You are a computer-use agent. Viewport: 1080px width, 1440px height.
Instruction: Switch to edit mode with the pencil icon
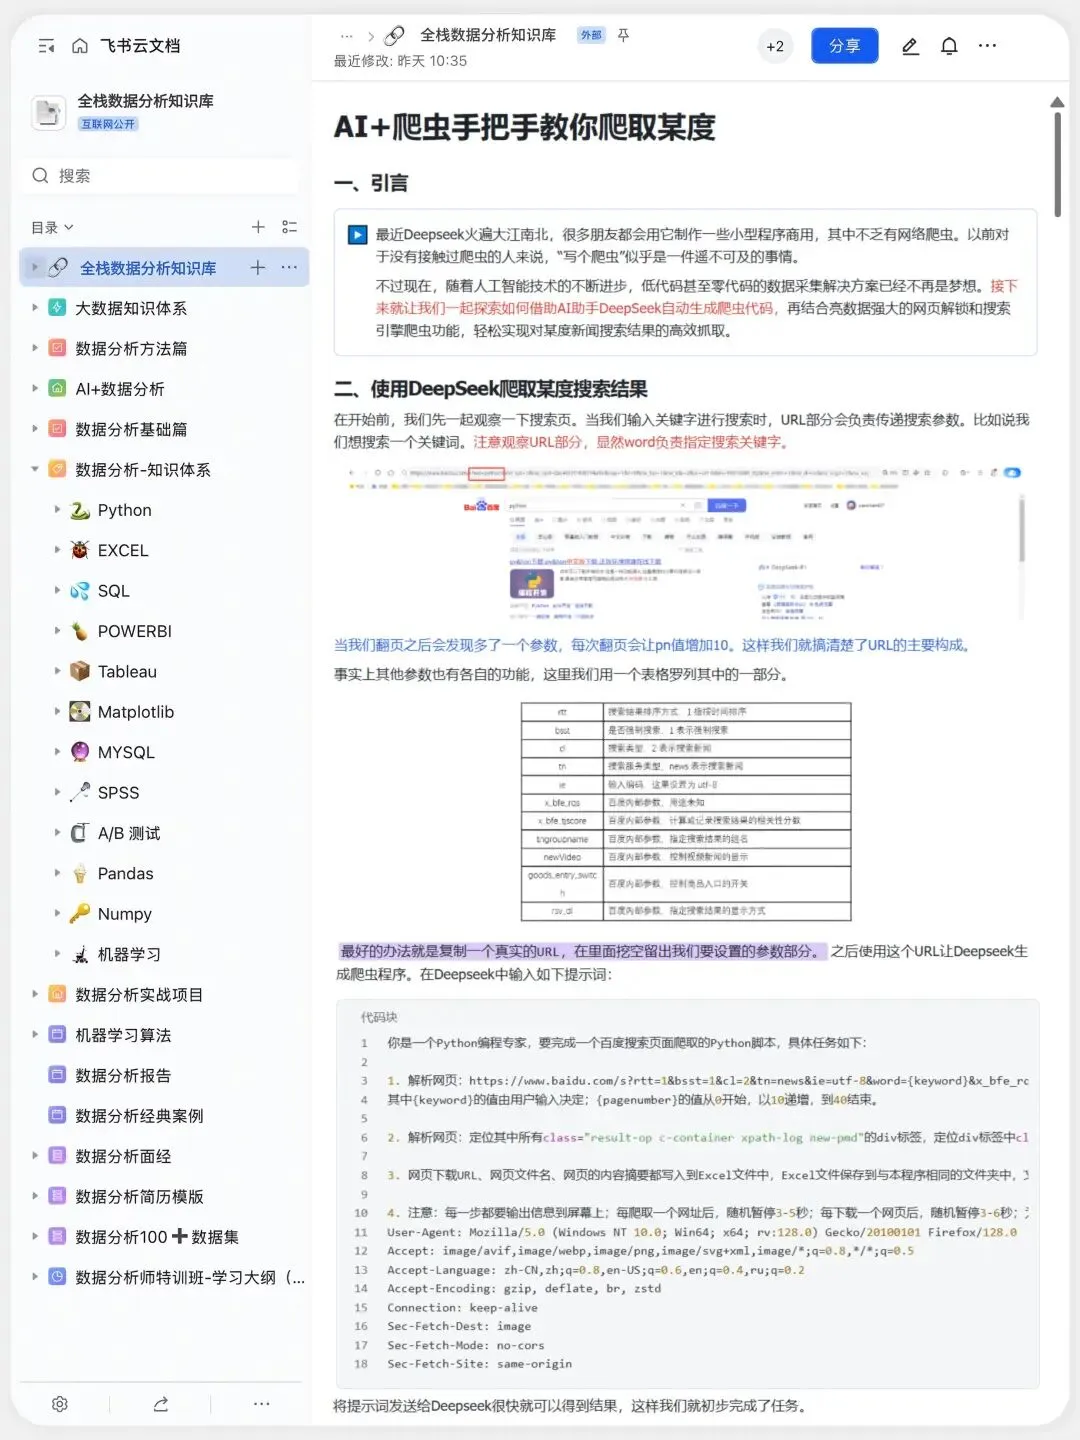pos(910,46)
